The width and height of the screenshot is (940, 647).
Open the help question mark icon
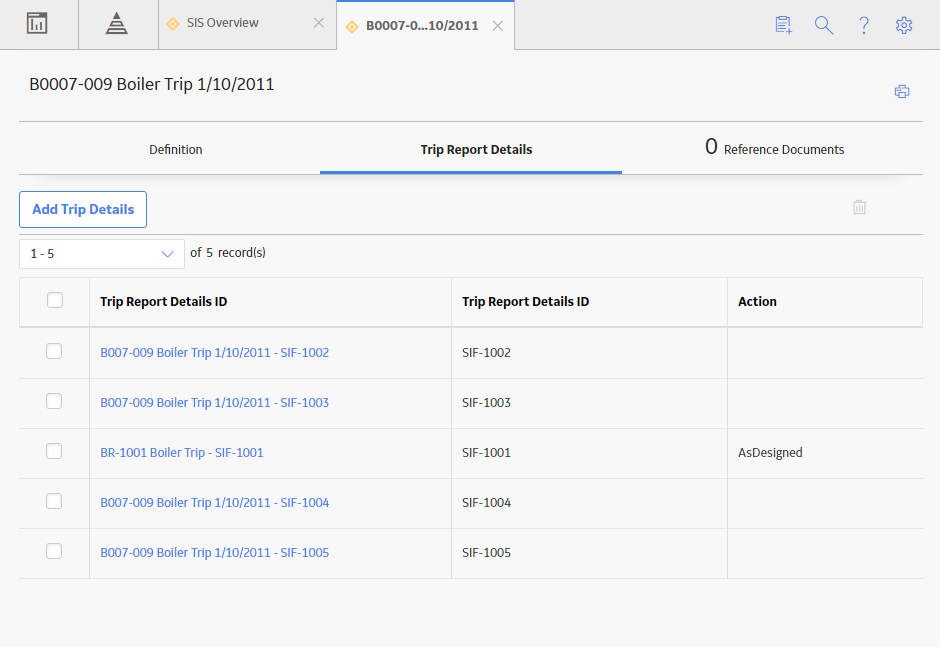pos(864,25)
